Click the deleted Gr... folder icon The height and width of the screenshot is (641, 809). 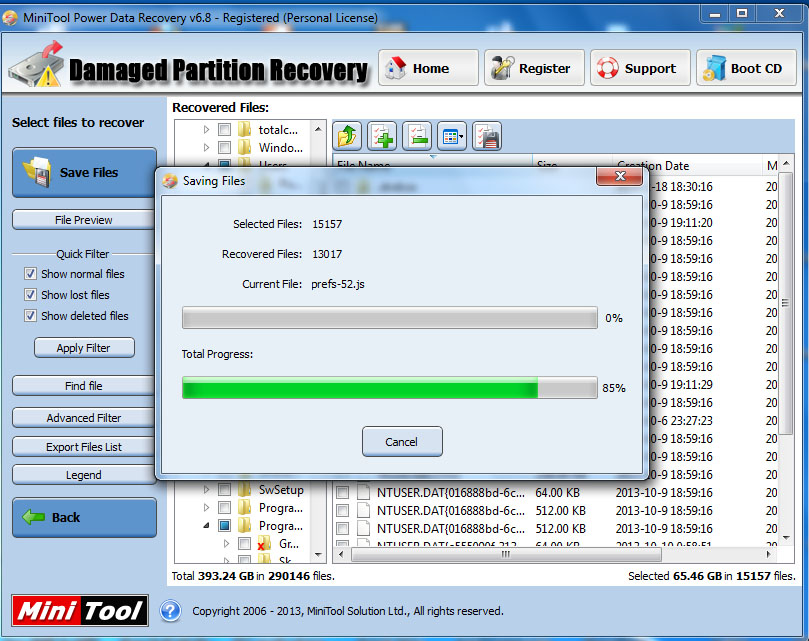[x=265, y=544]
